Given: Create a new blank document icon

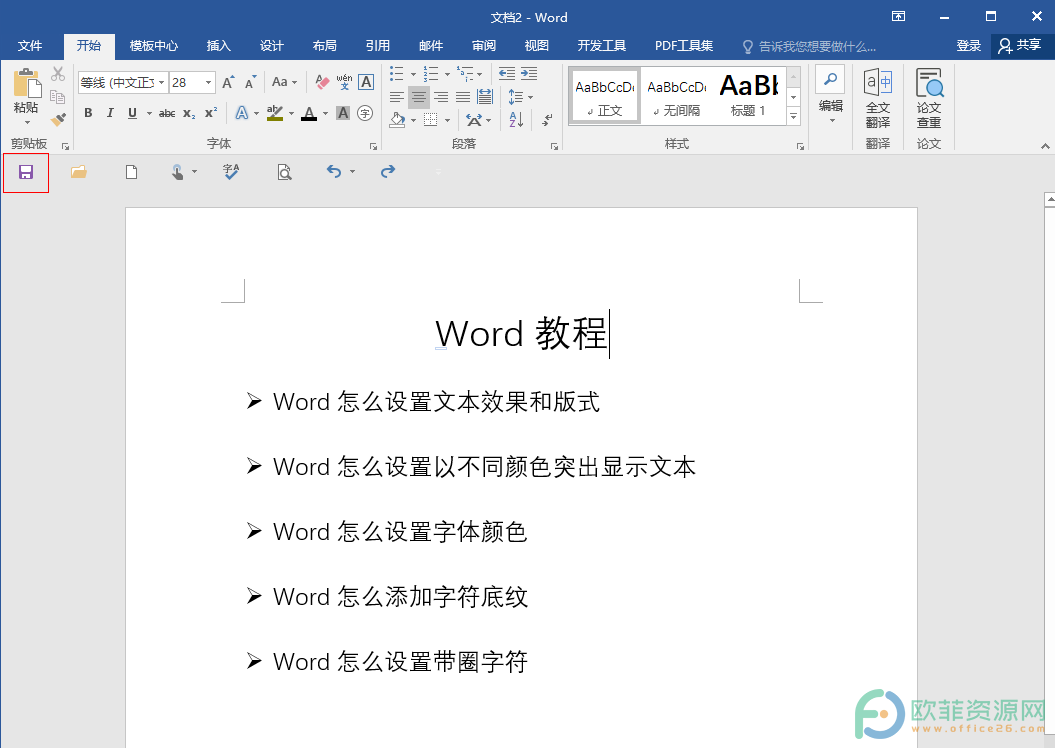Looking at the screenshot, I should (132, 172).
